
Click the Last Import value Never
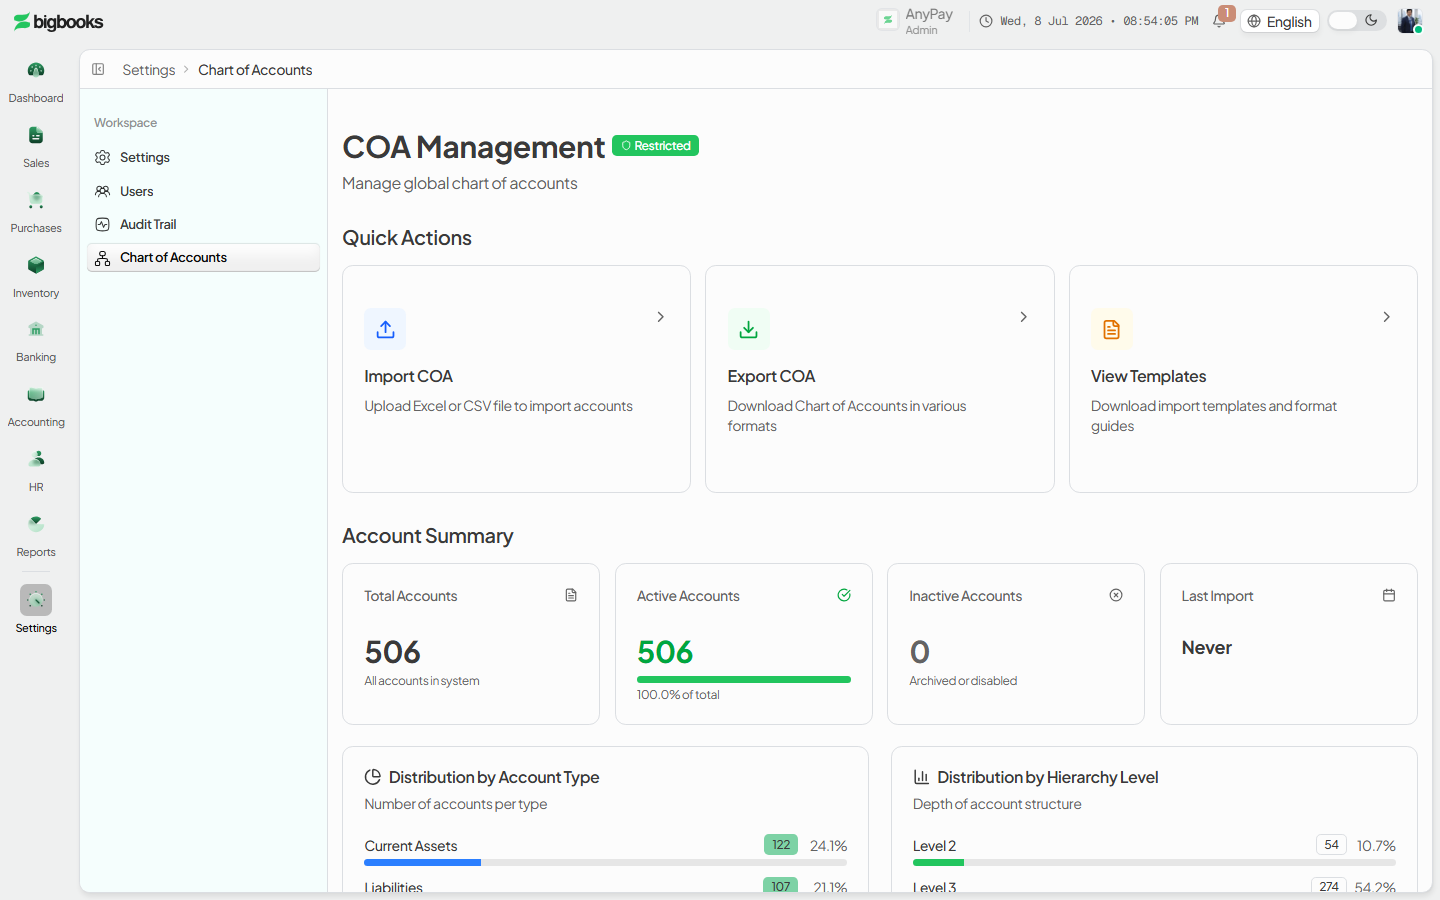(x=1206, y=648)
